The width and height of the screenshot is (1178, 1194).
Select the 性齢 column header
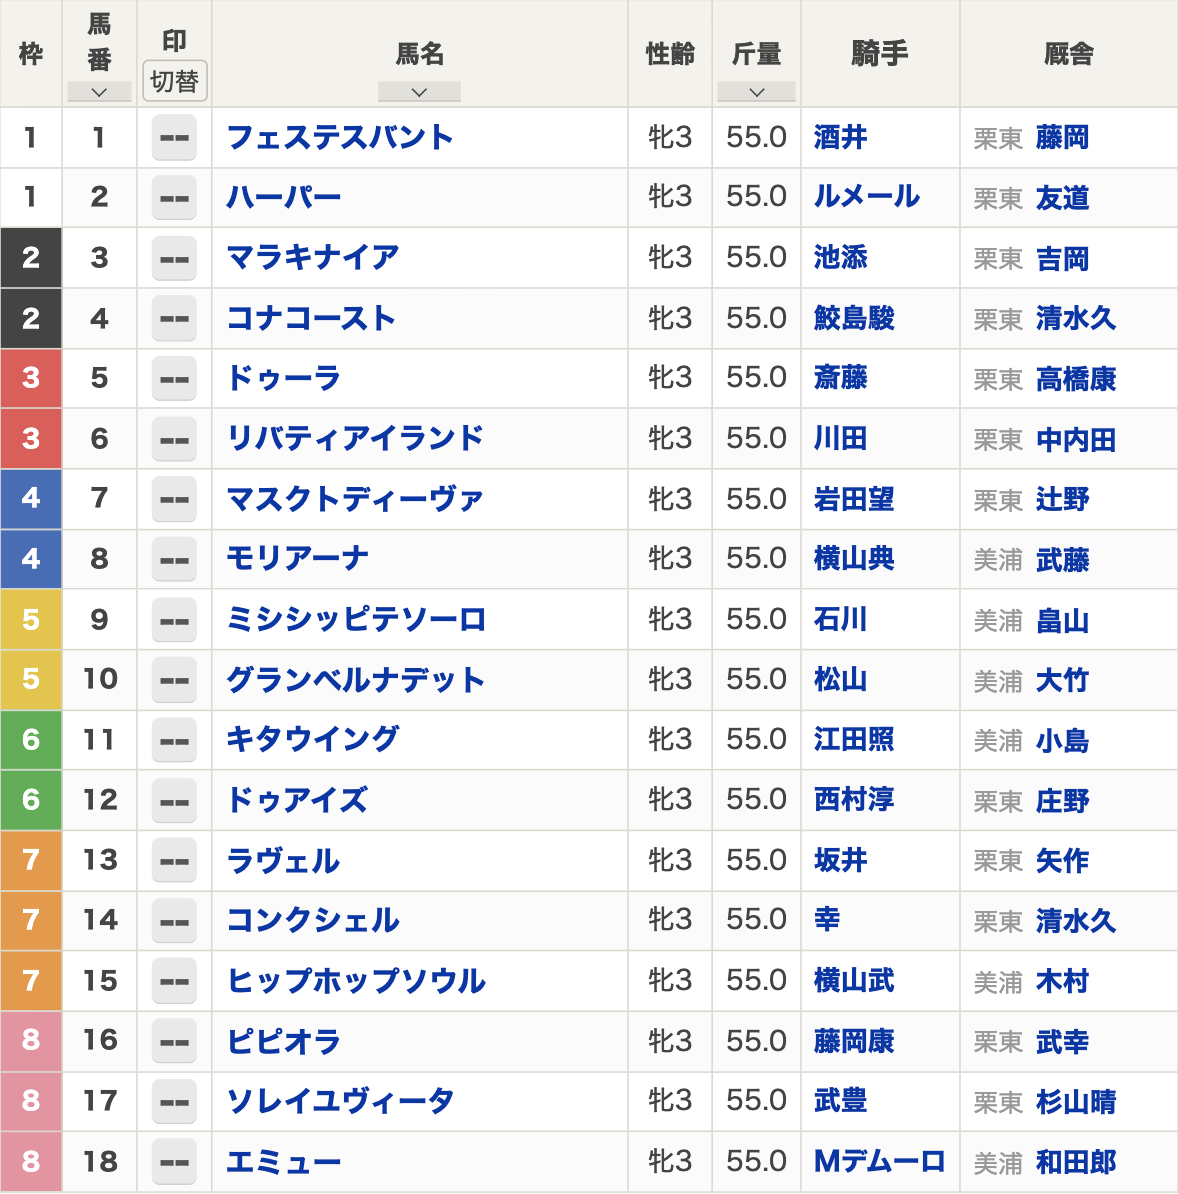(670, 54)
